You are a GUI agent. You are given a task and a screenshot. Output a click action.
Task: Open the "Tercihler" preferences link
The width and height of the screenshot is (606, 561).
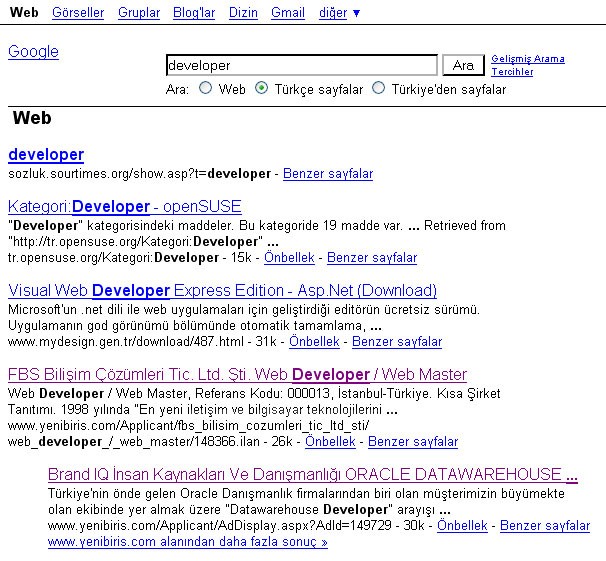(512, 72)
